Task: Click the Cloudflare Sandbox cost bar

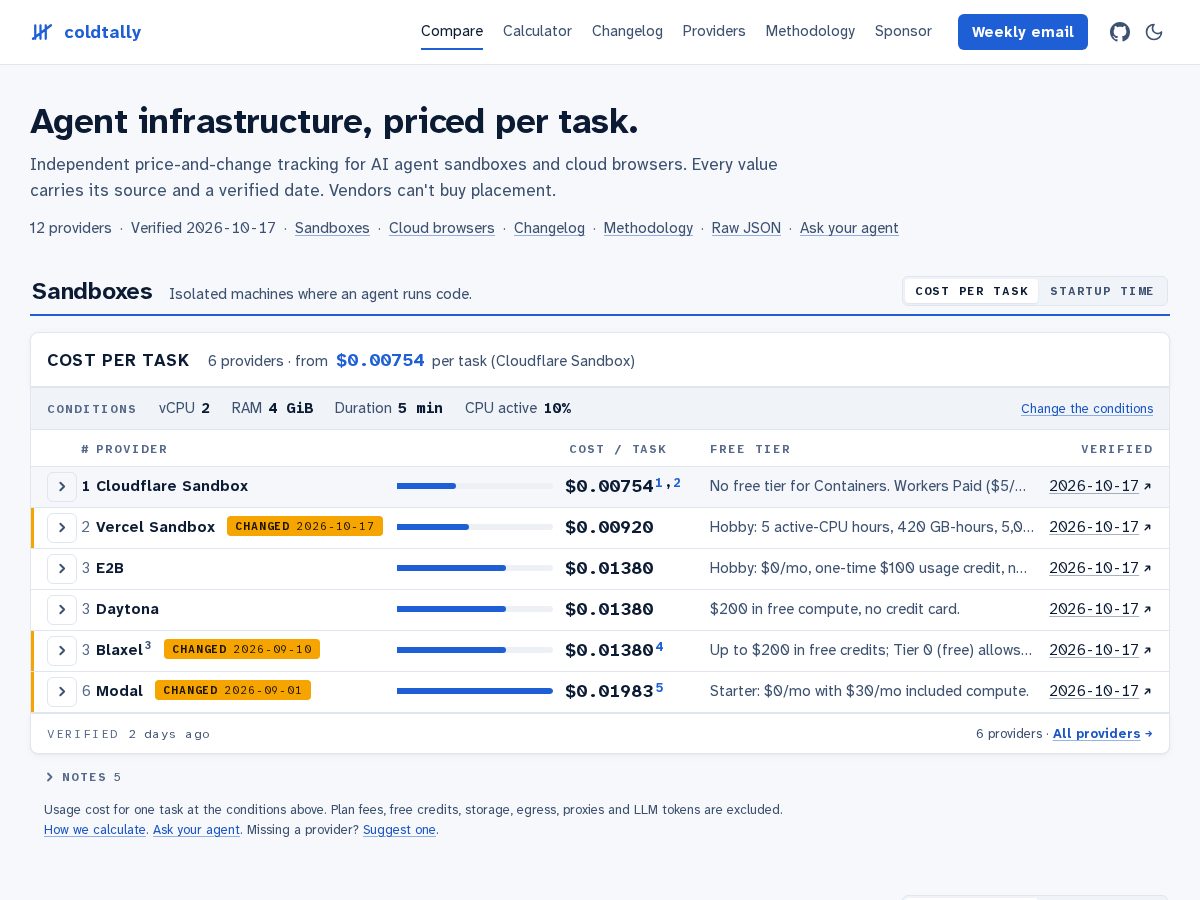Action: [475, 486]
